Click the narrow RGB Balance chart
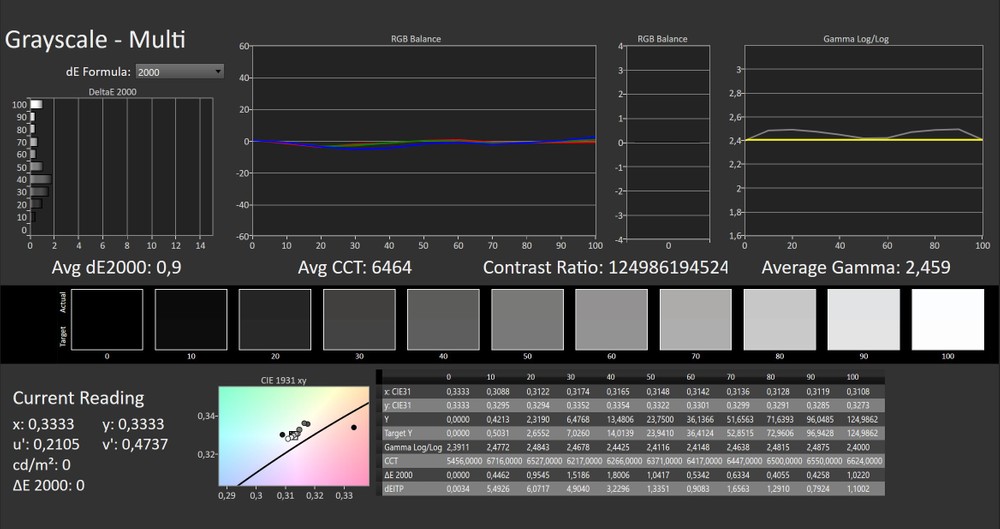1000x529 pixels. 668,142
